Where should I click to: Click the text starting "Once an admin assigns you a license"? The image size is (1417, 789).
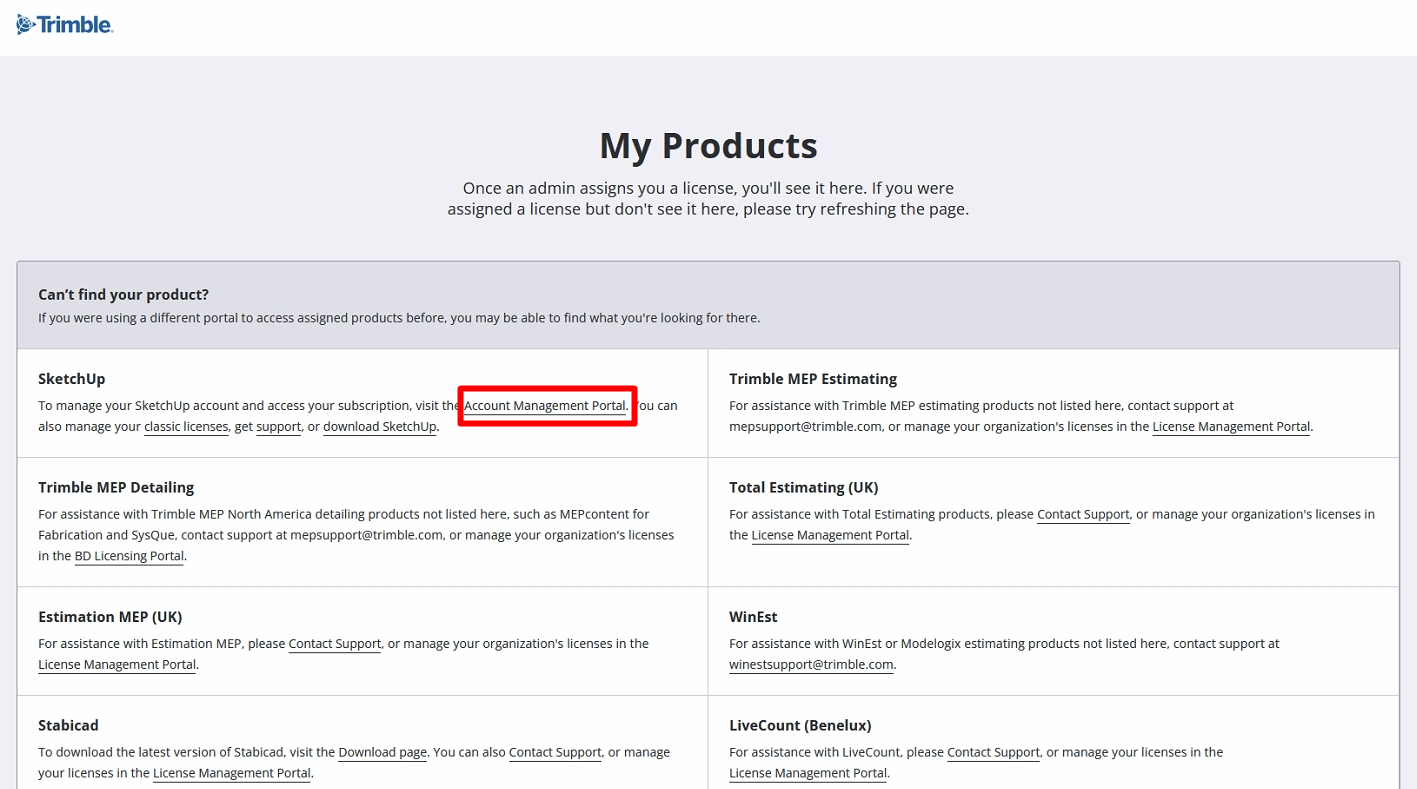coord(708,199)
